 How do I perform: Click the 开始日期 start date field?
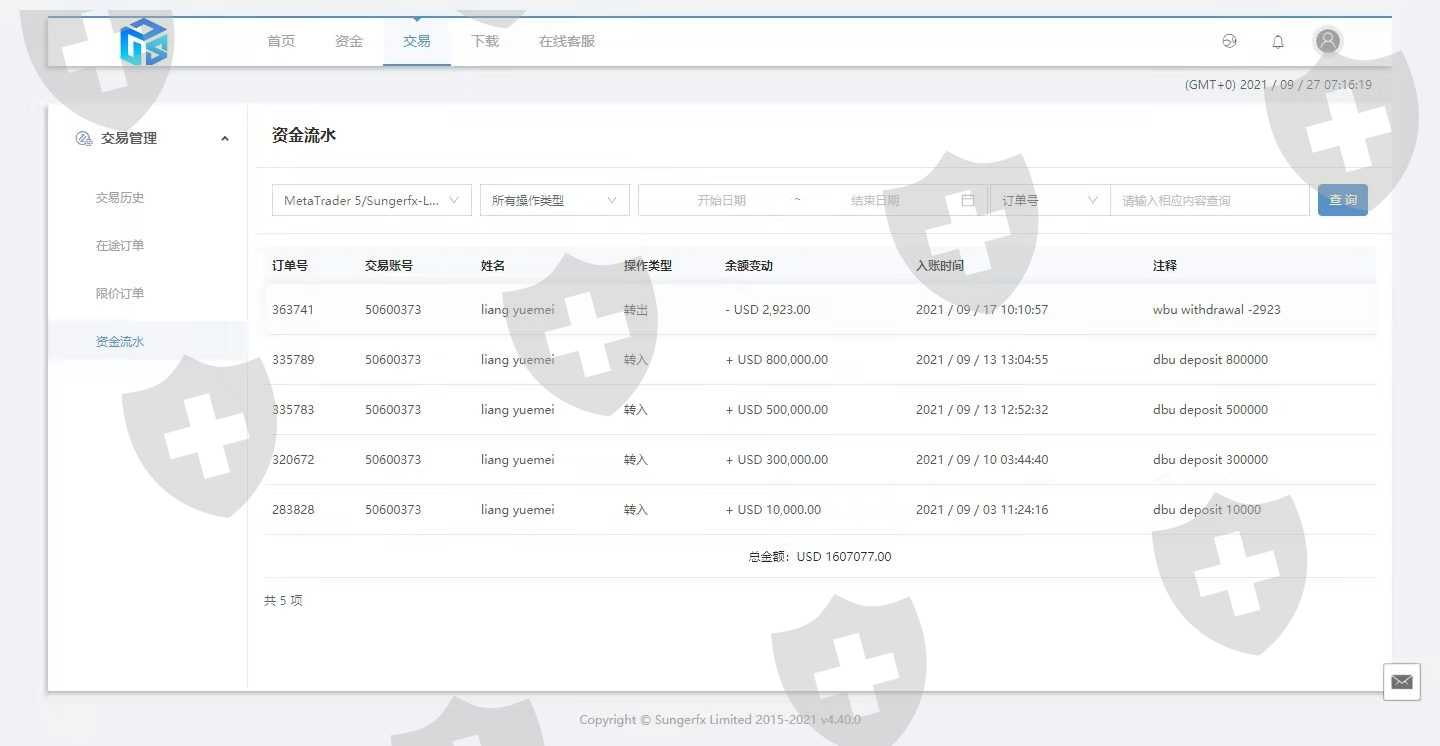(721, 200)
